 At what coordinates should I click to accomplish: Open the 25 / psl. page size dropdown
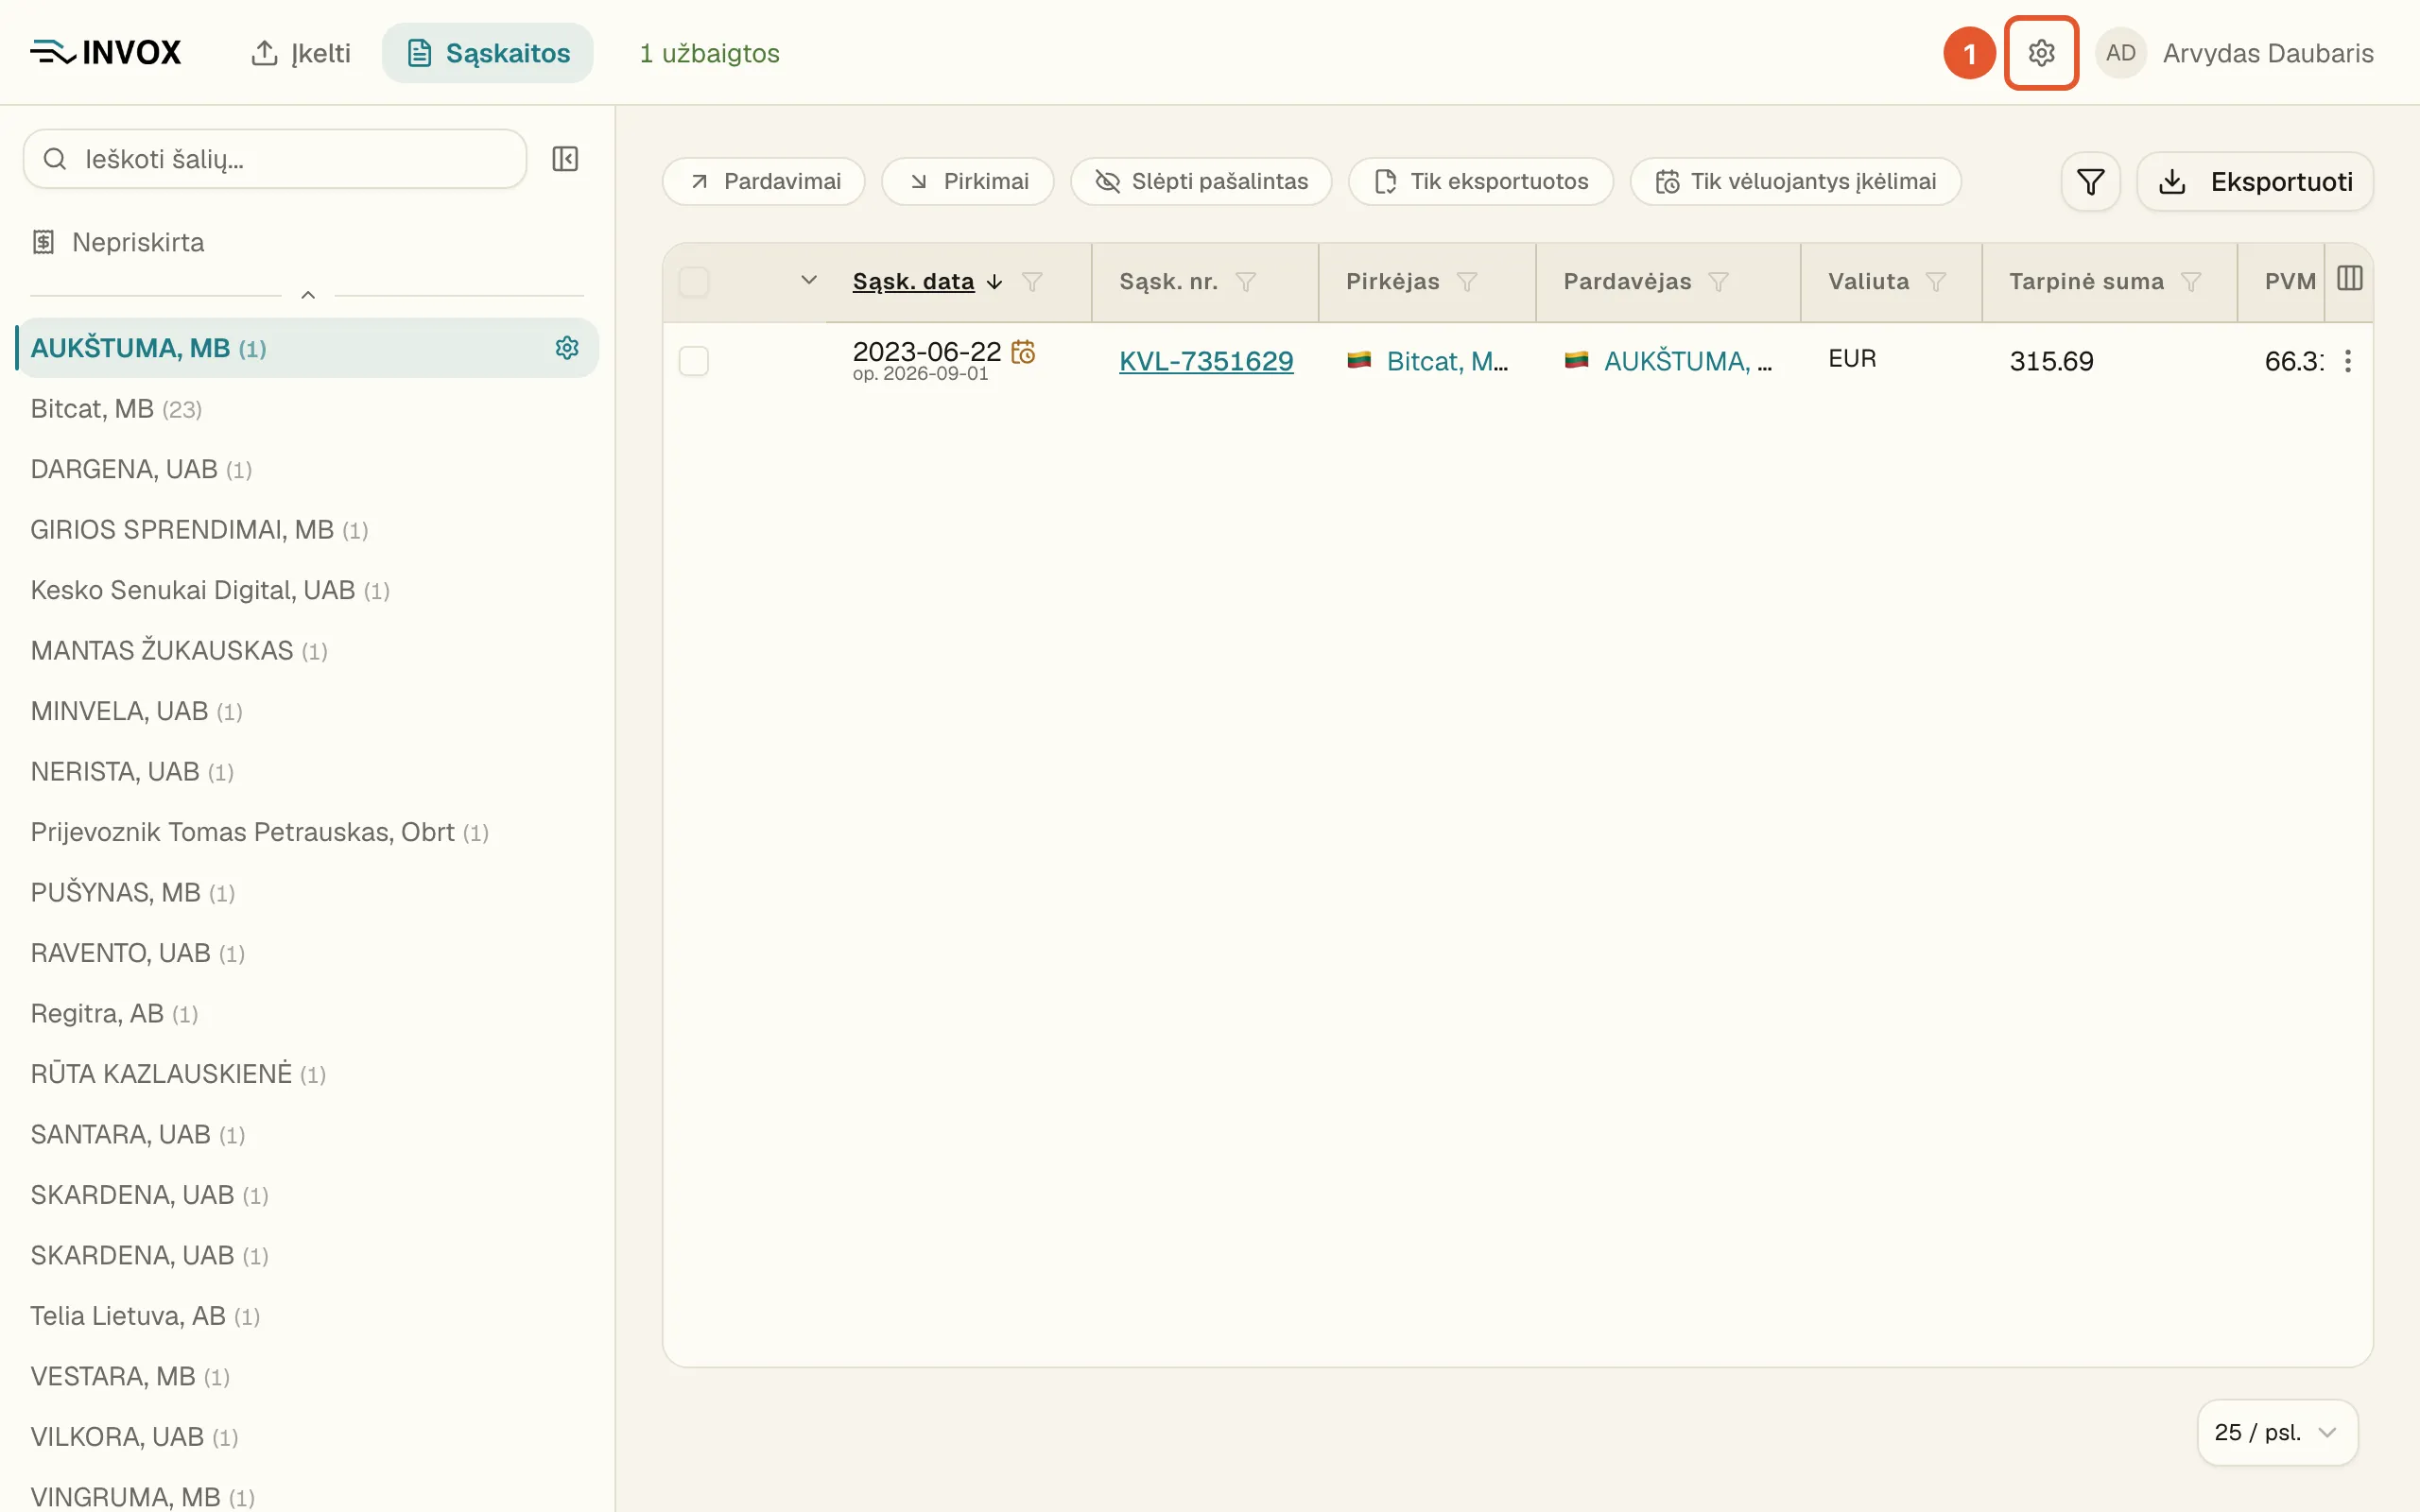2277,1432
